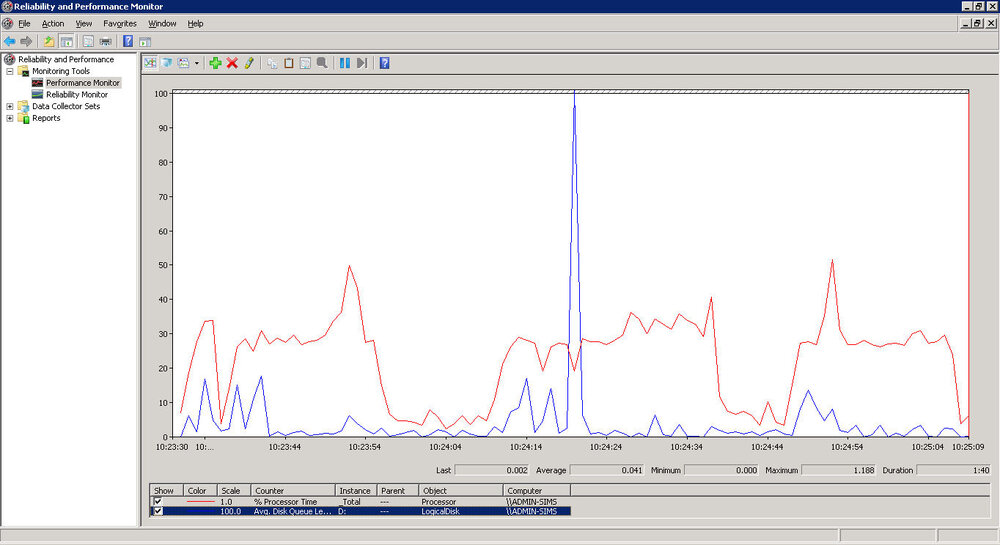Sort by the Color column header
This screenshot has width=1000, height=545.
200,490
